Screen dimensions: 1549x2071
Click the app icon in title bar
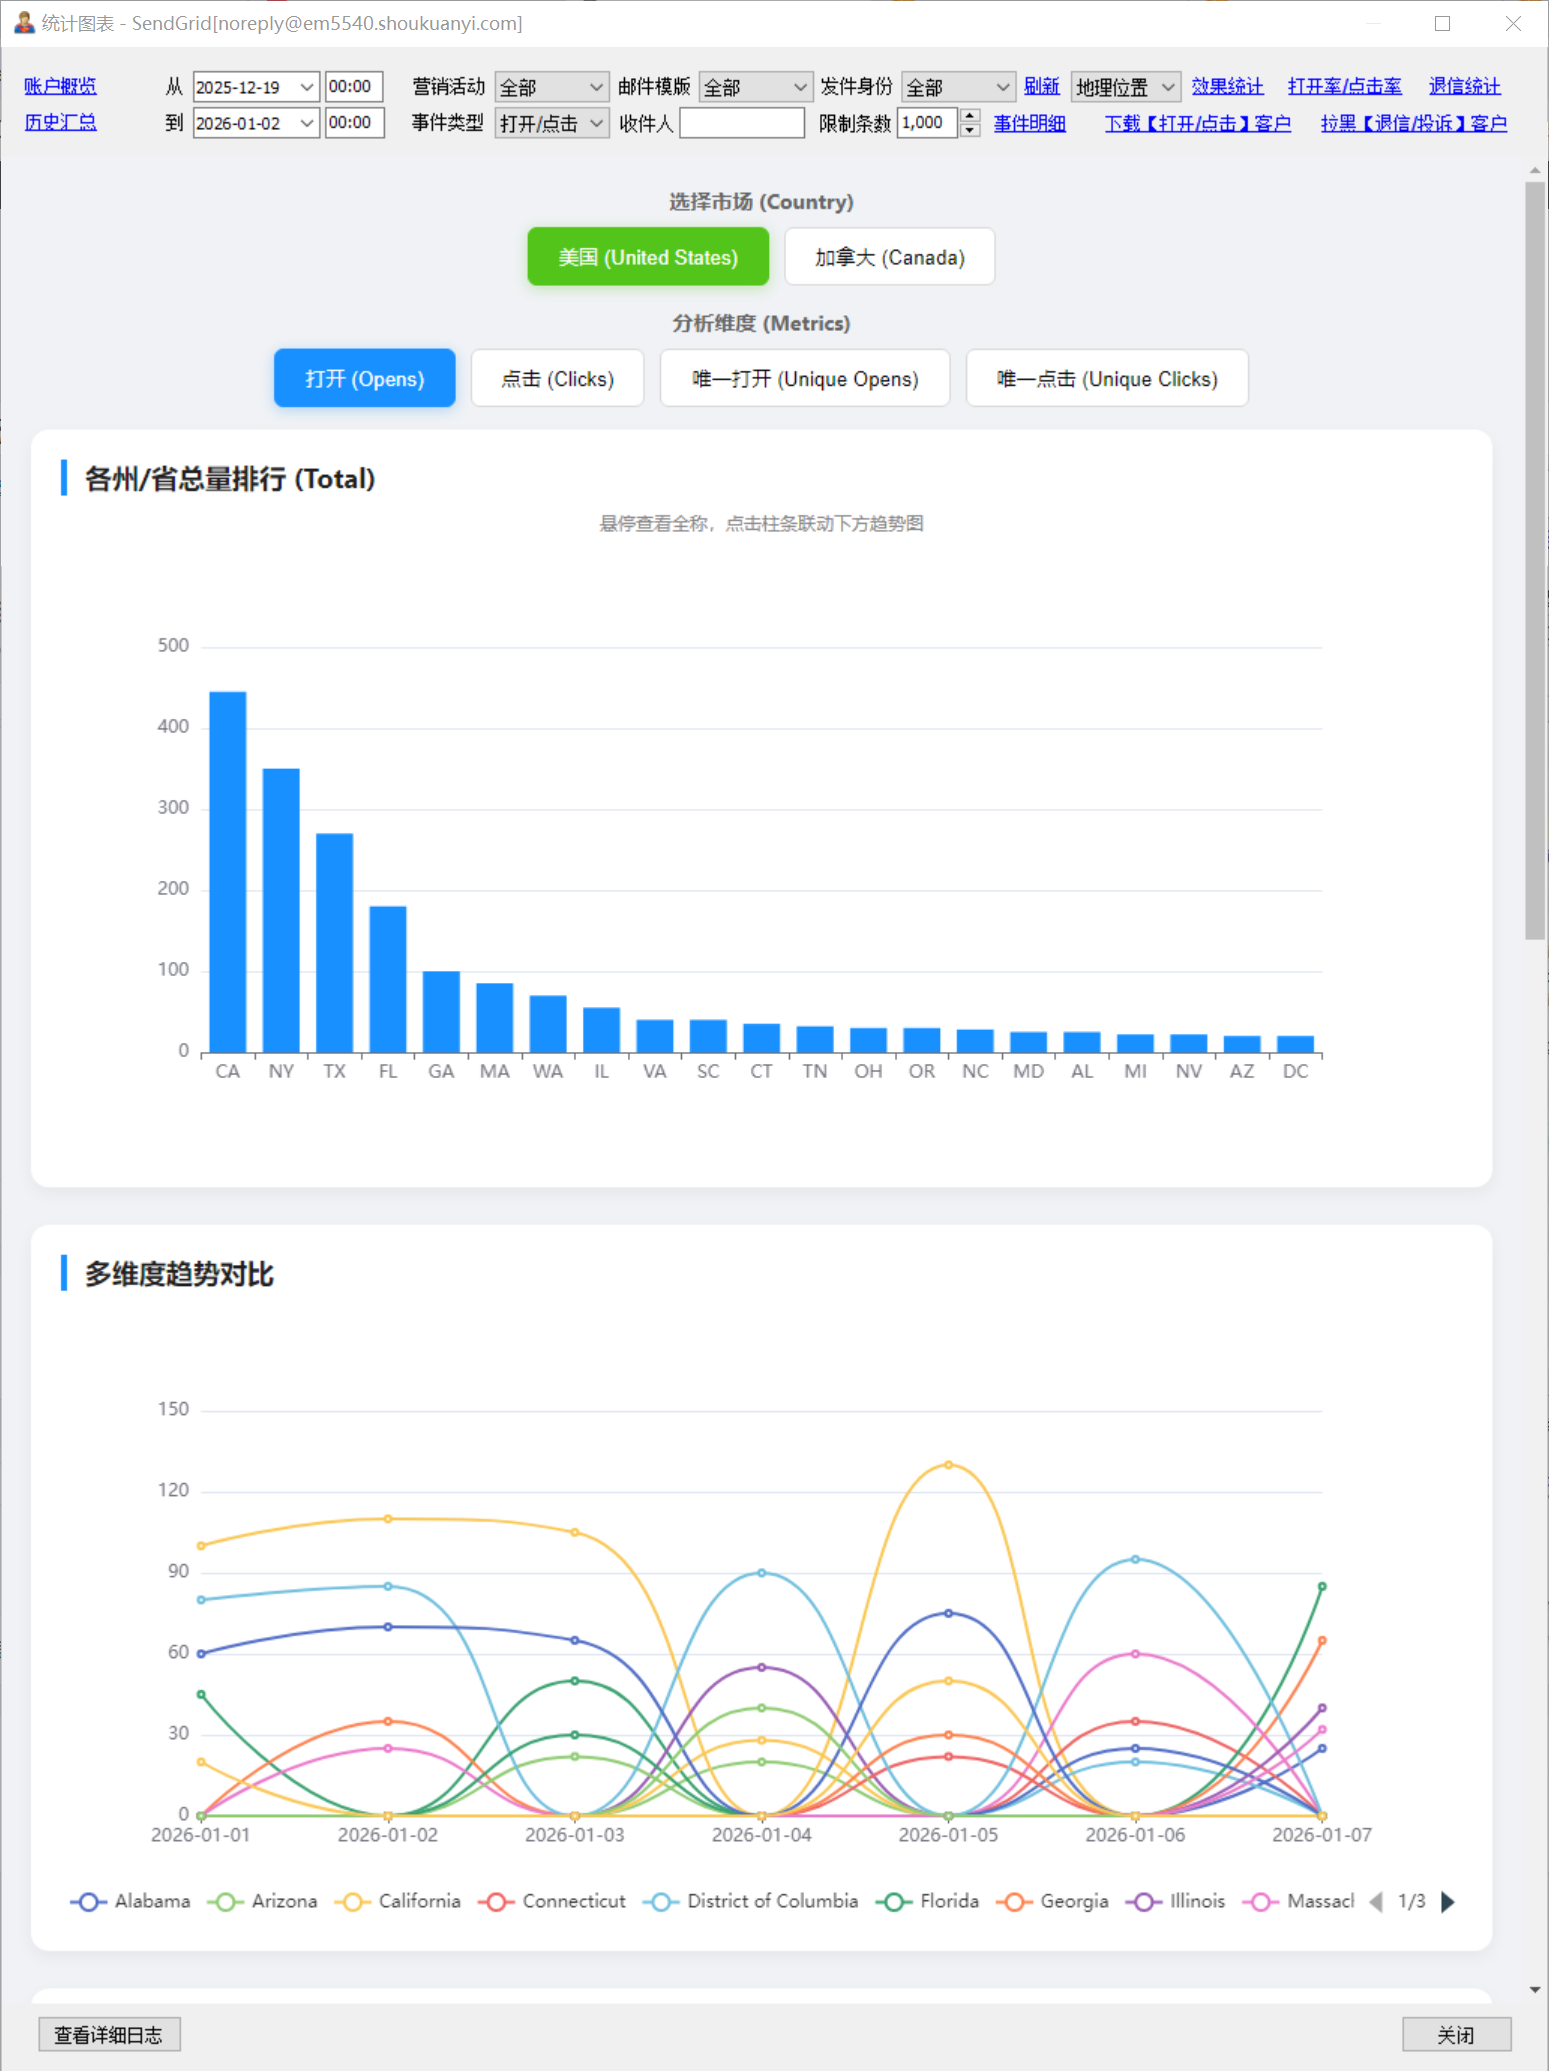pyautogui.click(x=24, y=22)
